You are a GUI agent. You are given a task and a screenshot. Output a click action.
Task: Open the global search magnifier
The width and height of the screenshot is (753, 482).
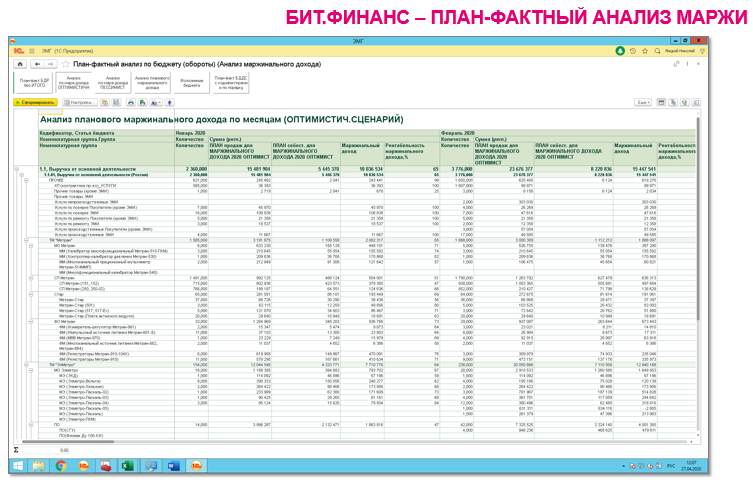point(657,51)
